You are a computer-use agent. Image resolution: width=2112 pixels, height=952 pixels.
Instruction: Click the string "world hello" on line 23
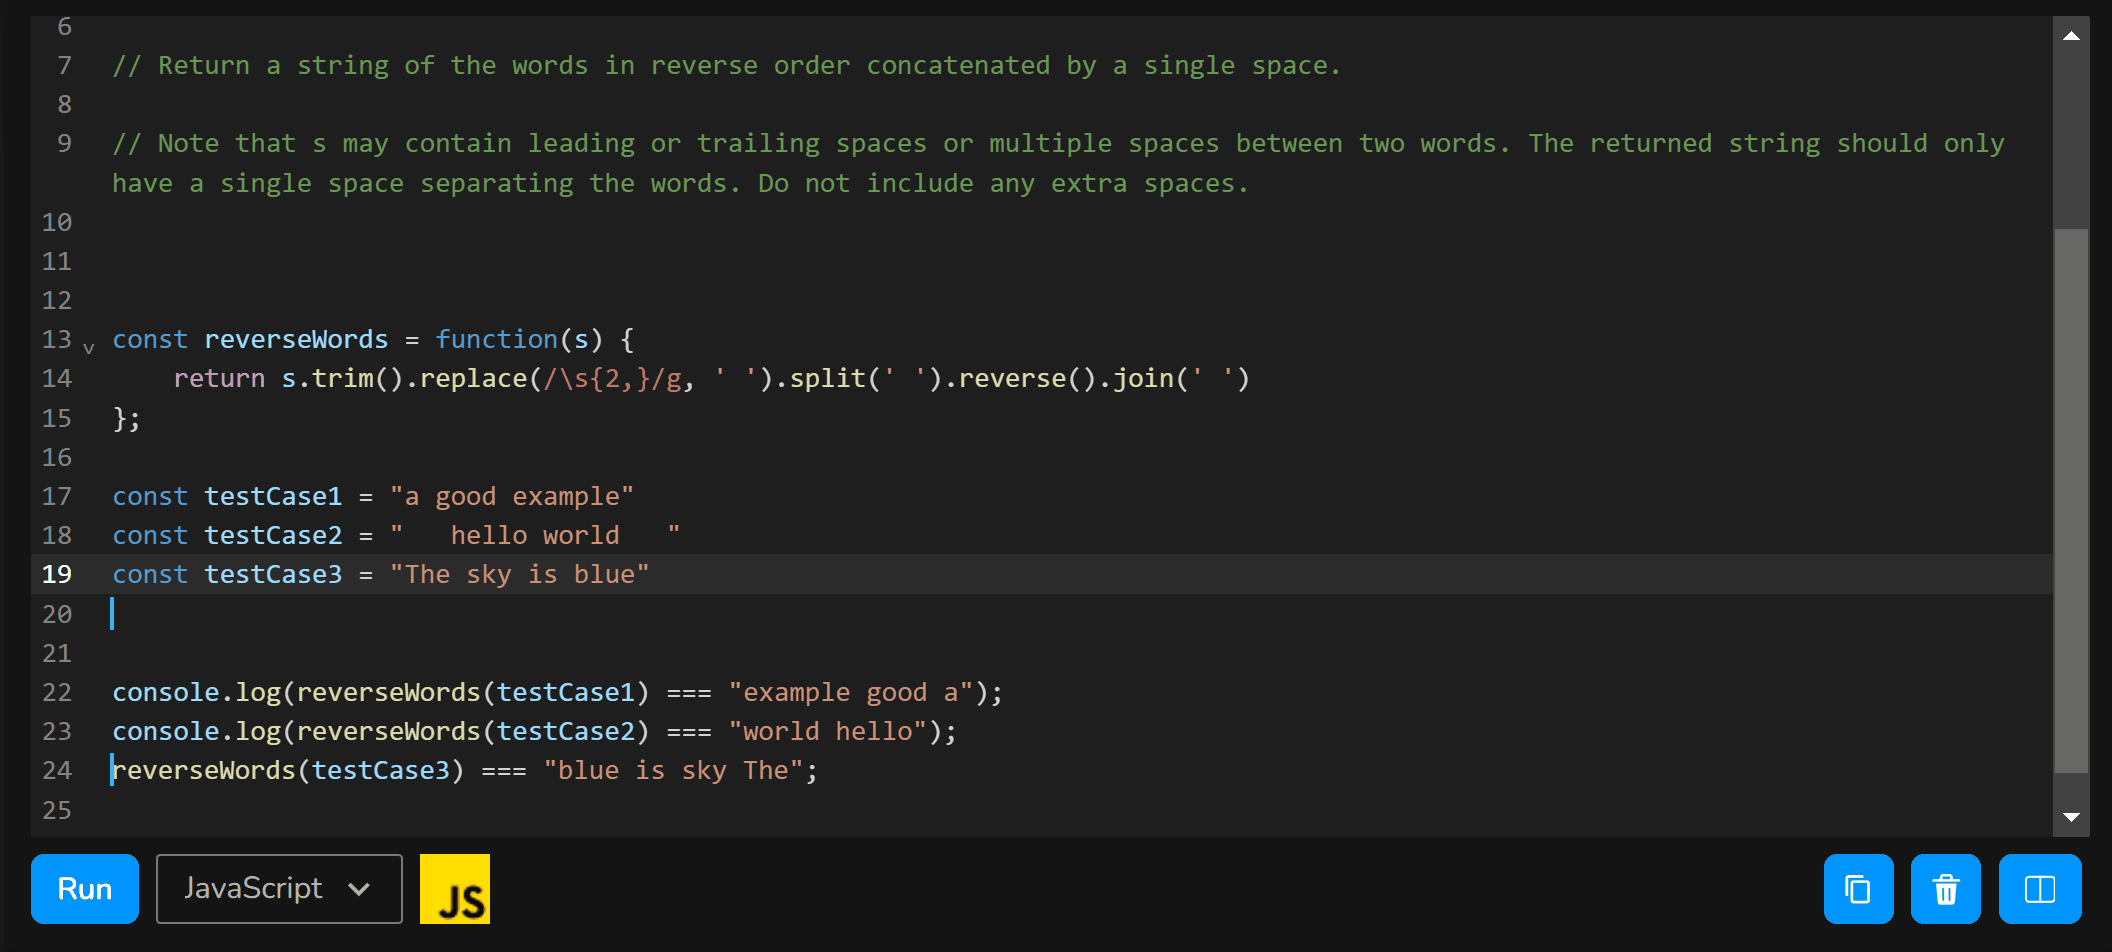coord(828,731)
